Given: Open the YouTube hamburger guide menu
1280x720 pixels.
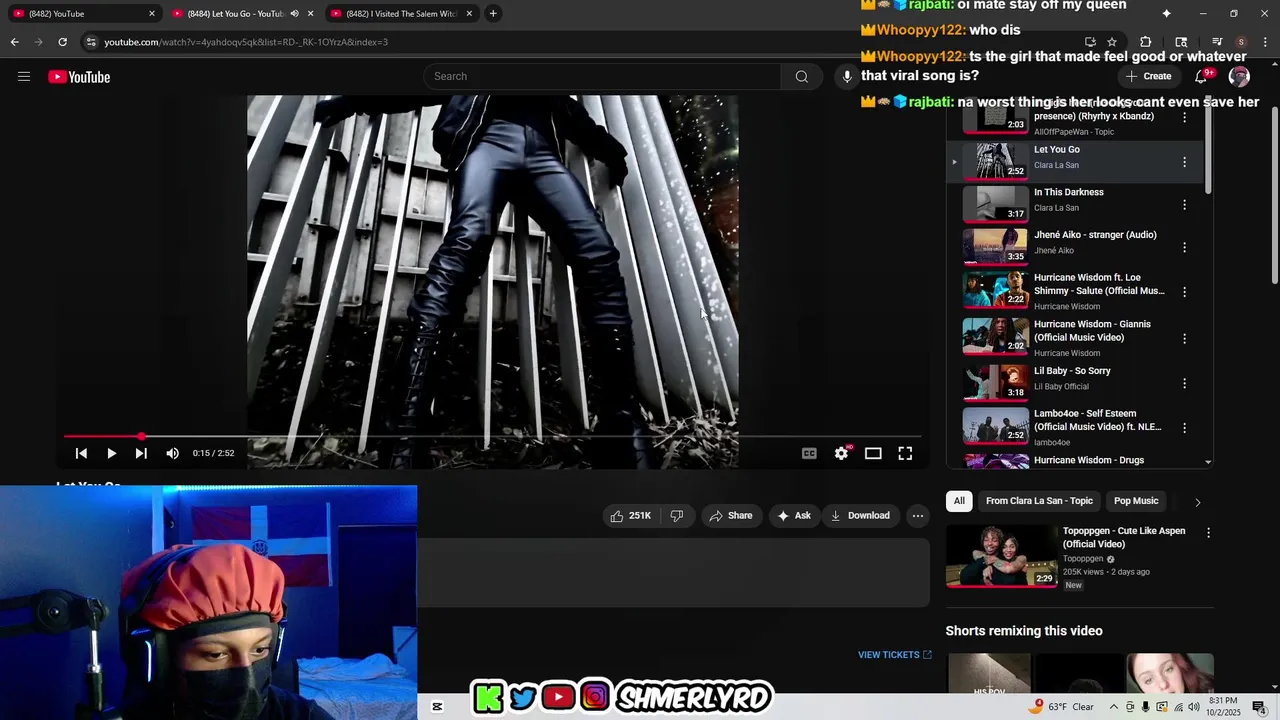Looking at the screenshot, I should tap(24, 77).
